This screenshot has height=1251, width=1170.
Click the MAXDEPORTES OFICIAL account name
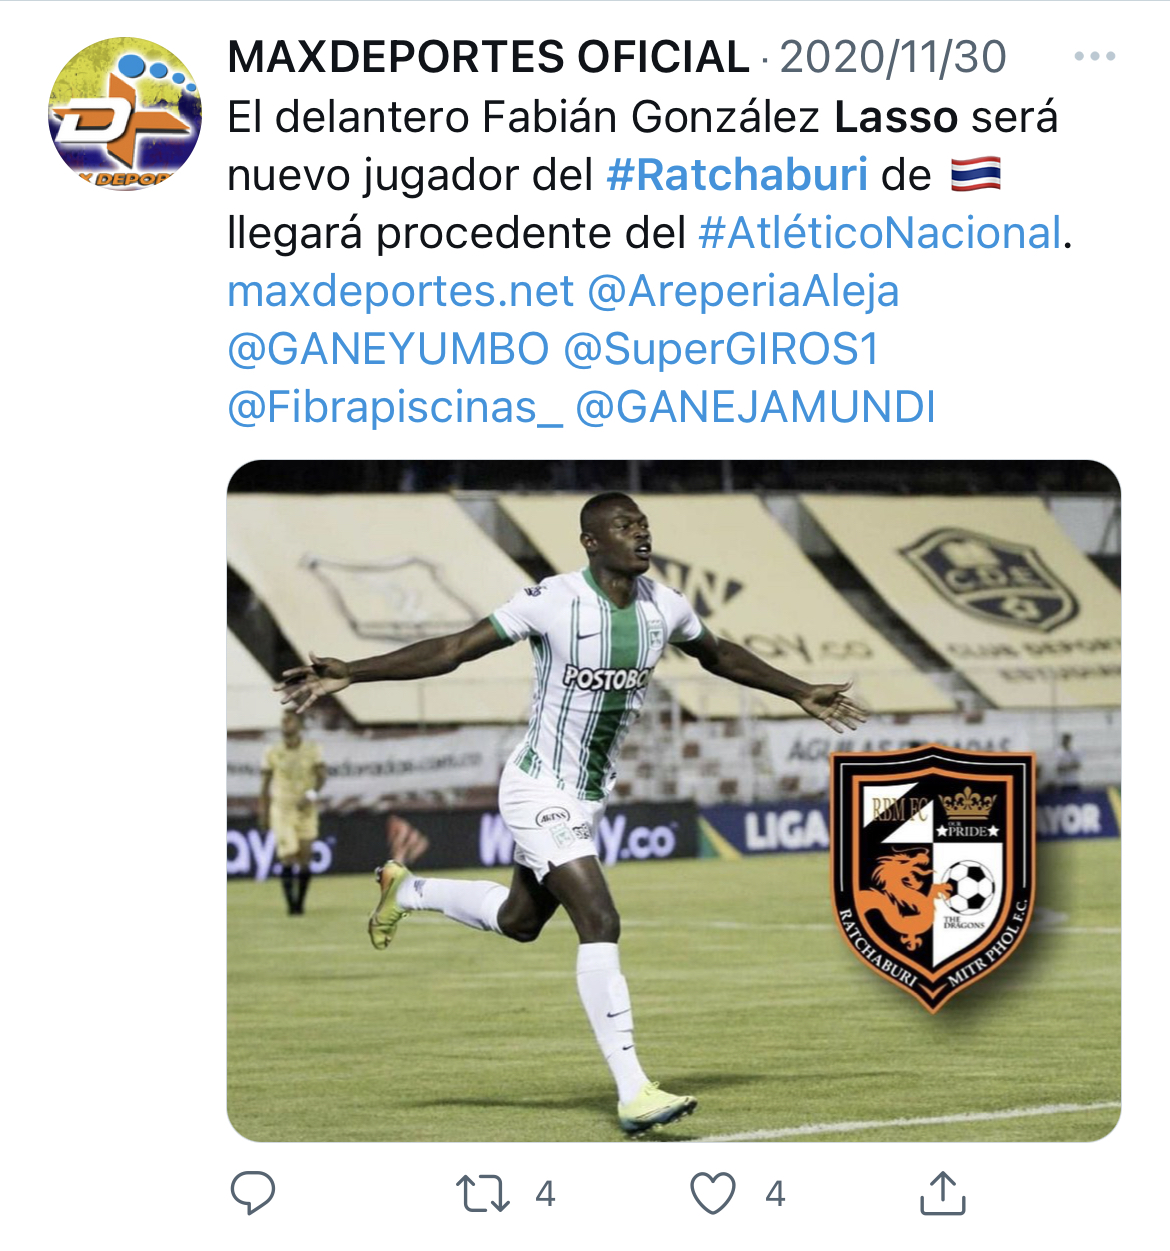488,57
